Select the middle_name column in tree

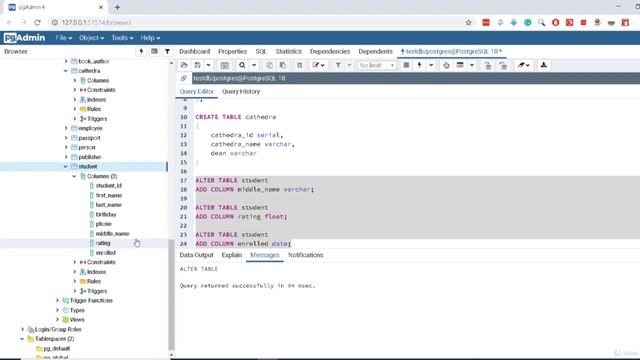click(112, 233)
